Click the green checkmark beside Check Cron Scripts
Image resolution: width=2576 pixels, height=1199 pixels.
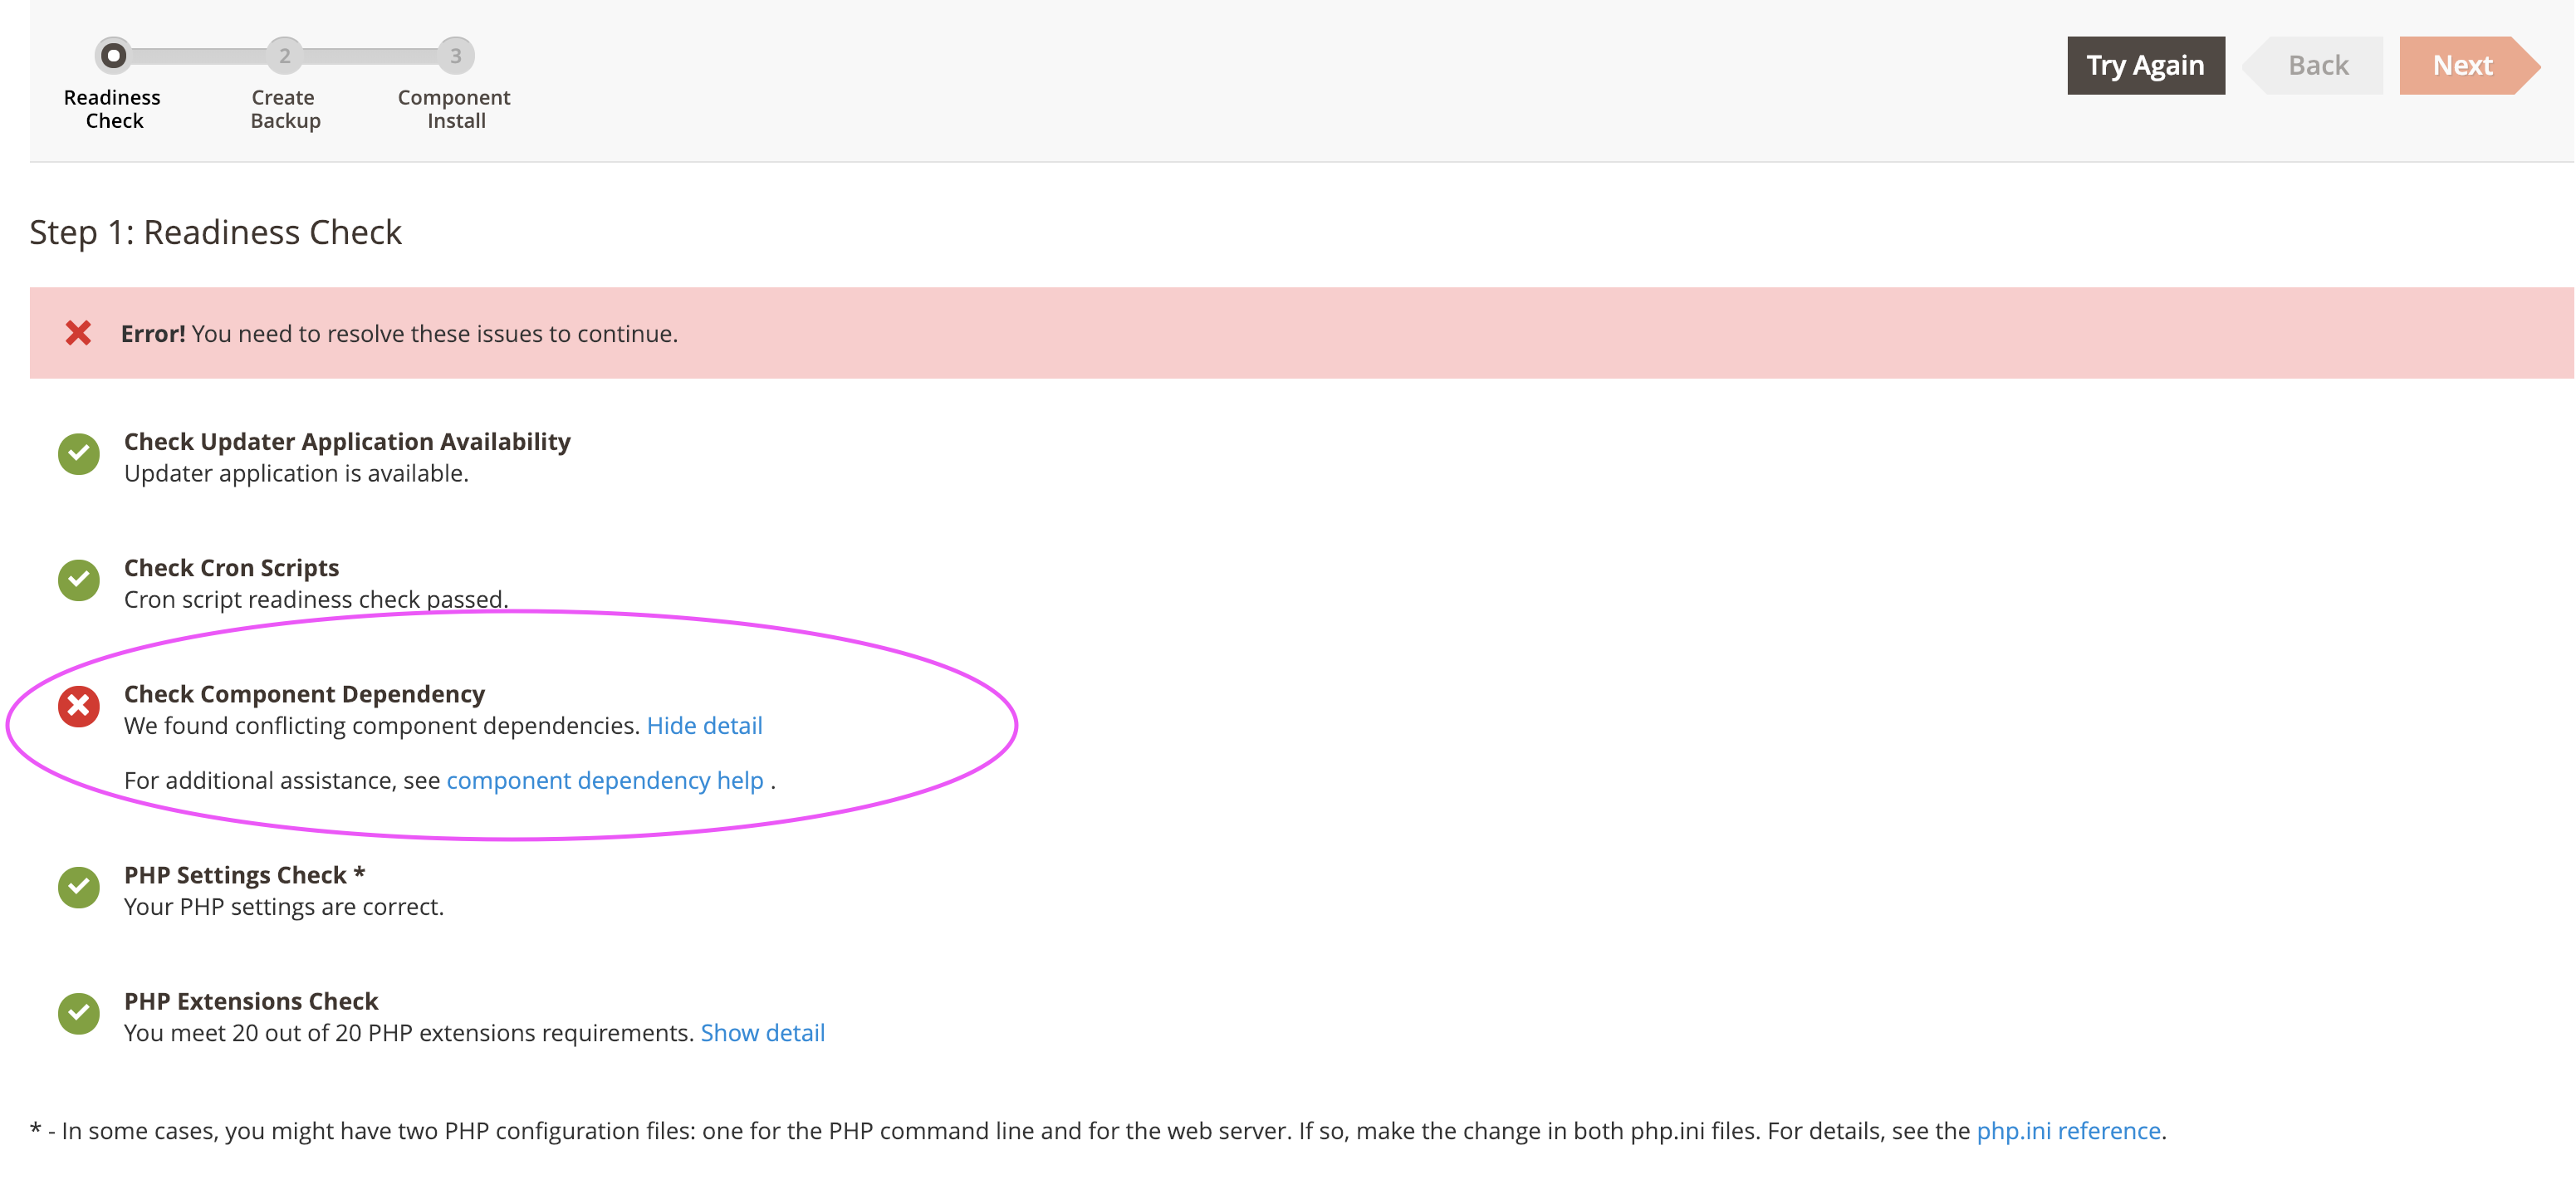tap(78, 580)
